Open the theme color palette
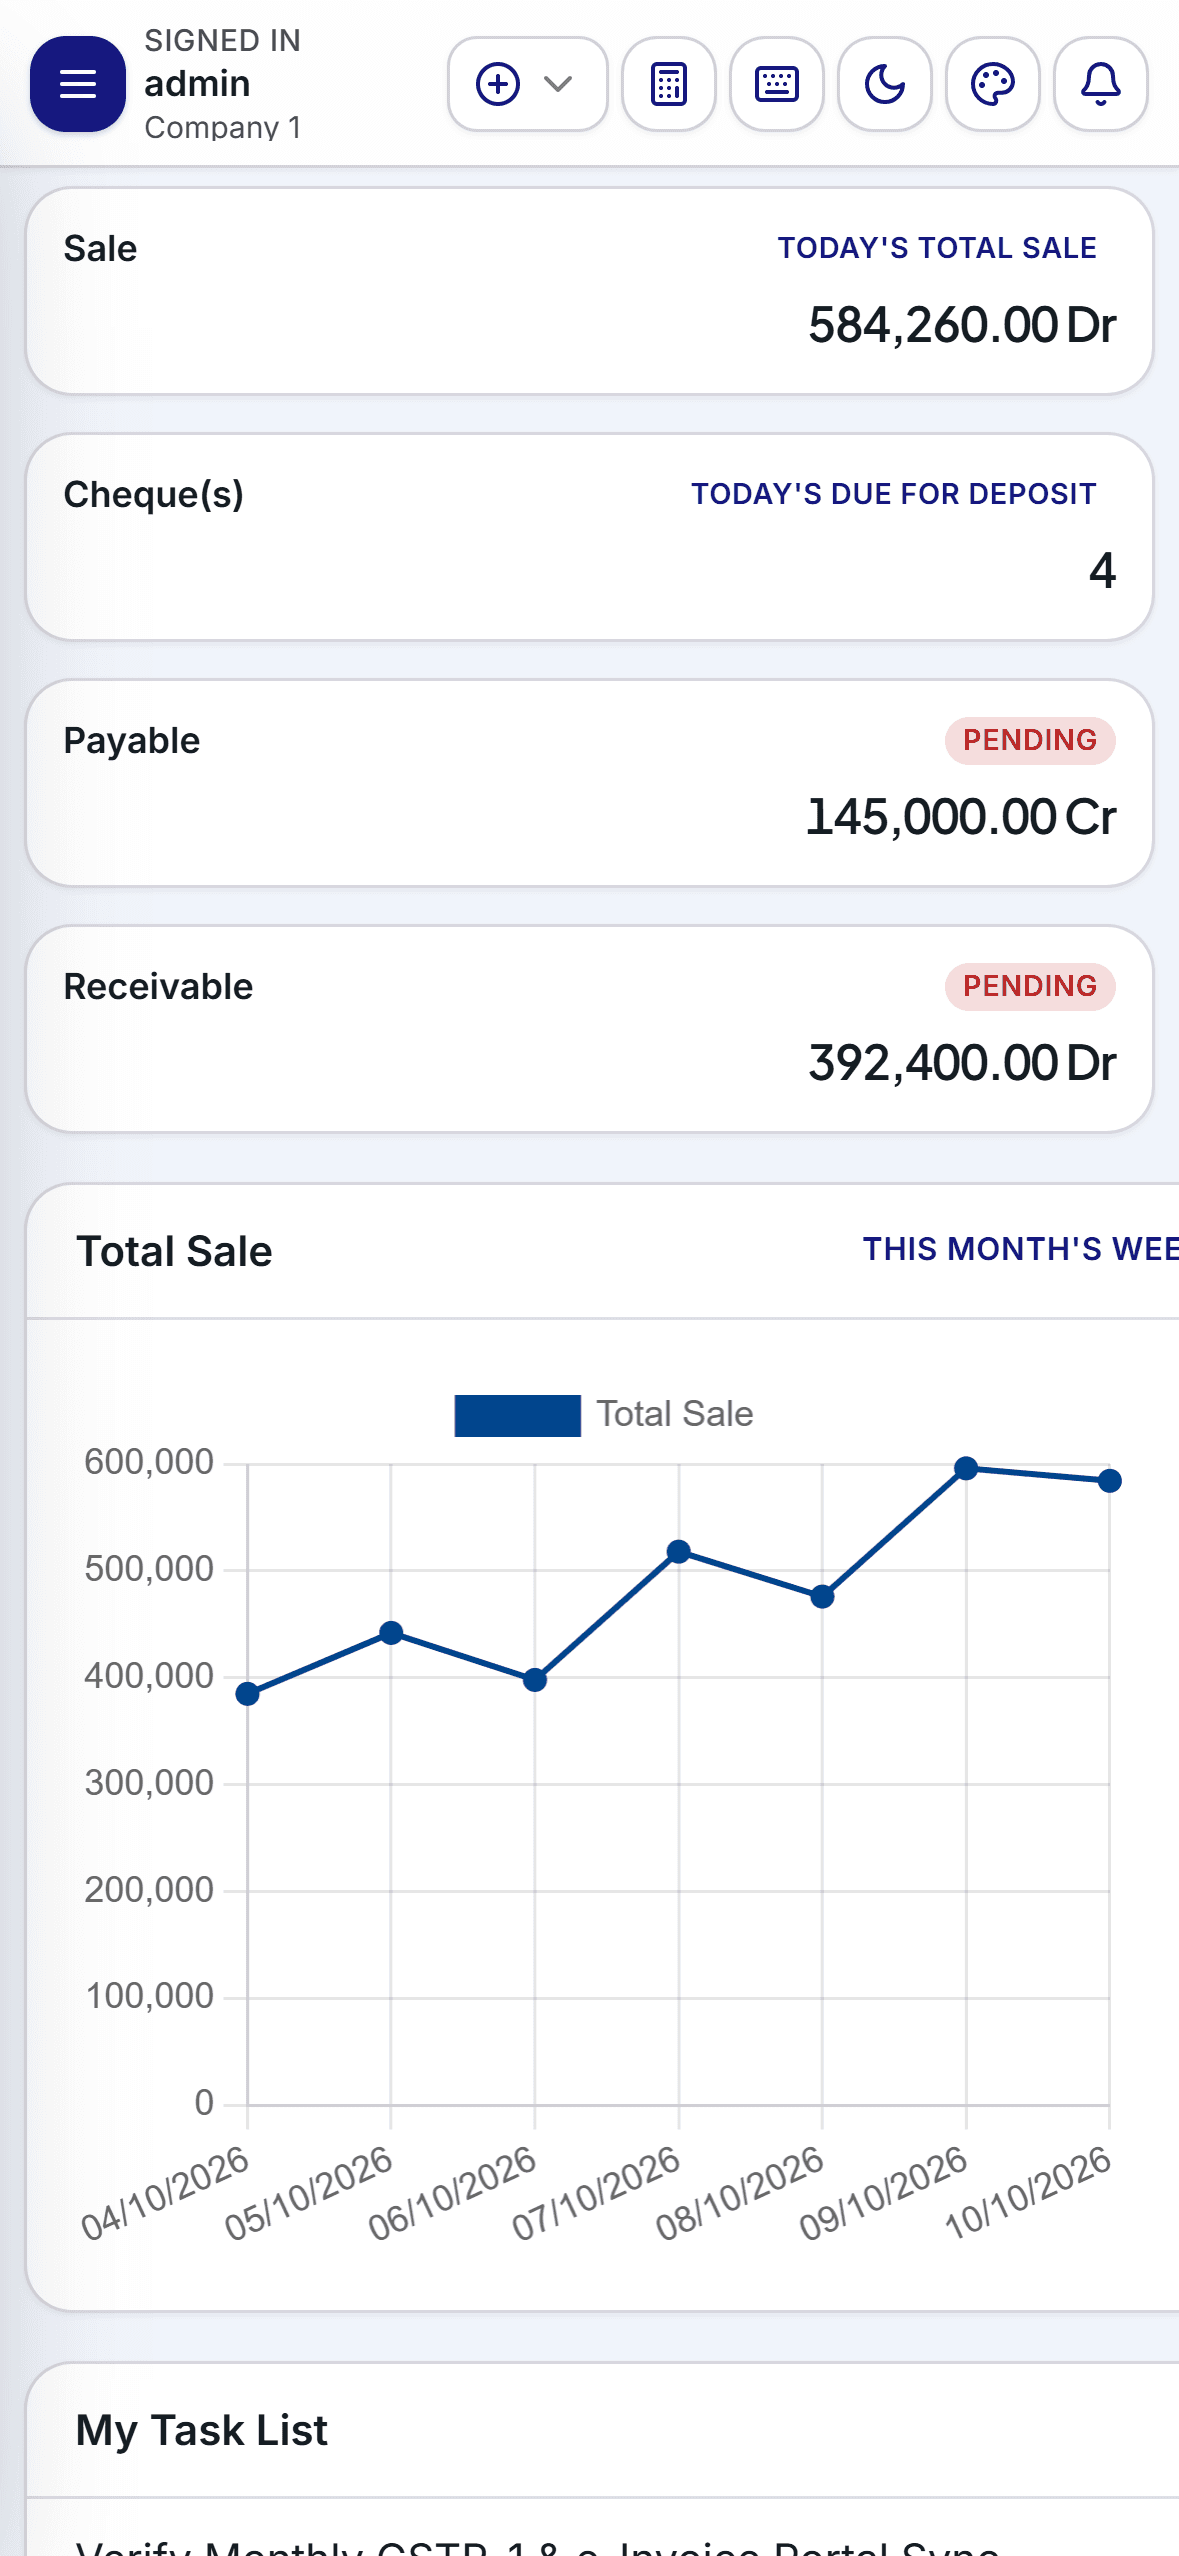Image resolution: width=1179 pixels, height=2556 pixels. point(993,84)
